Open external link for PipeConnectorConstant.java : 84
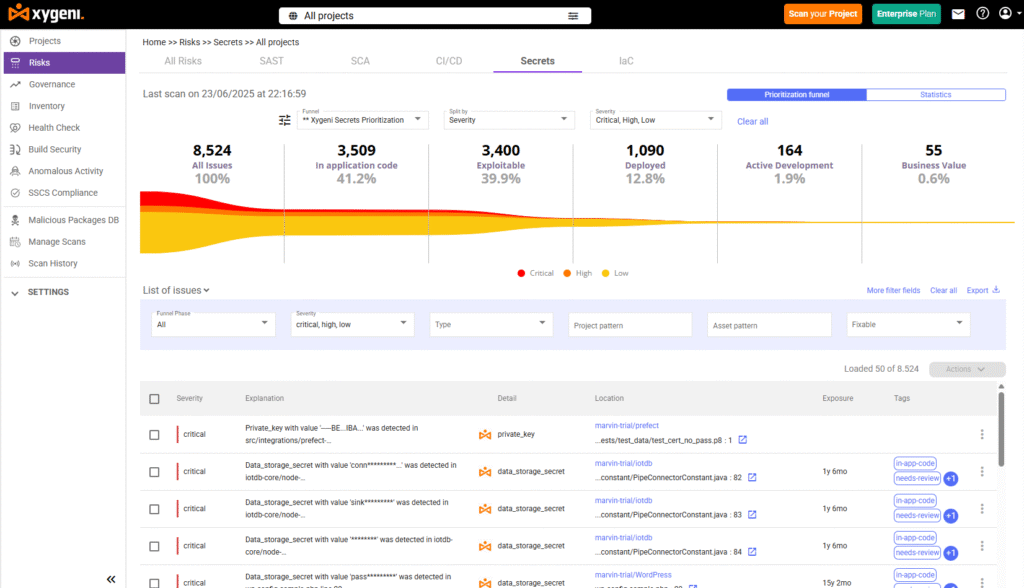The image size is (1024, 588). pyautogui.click(x=752, y=551)
